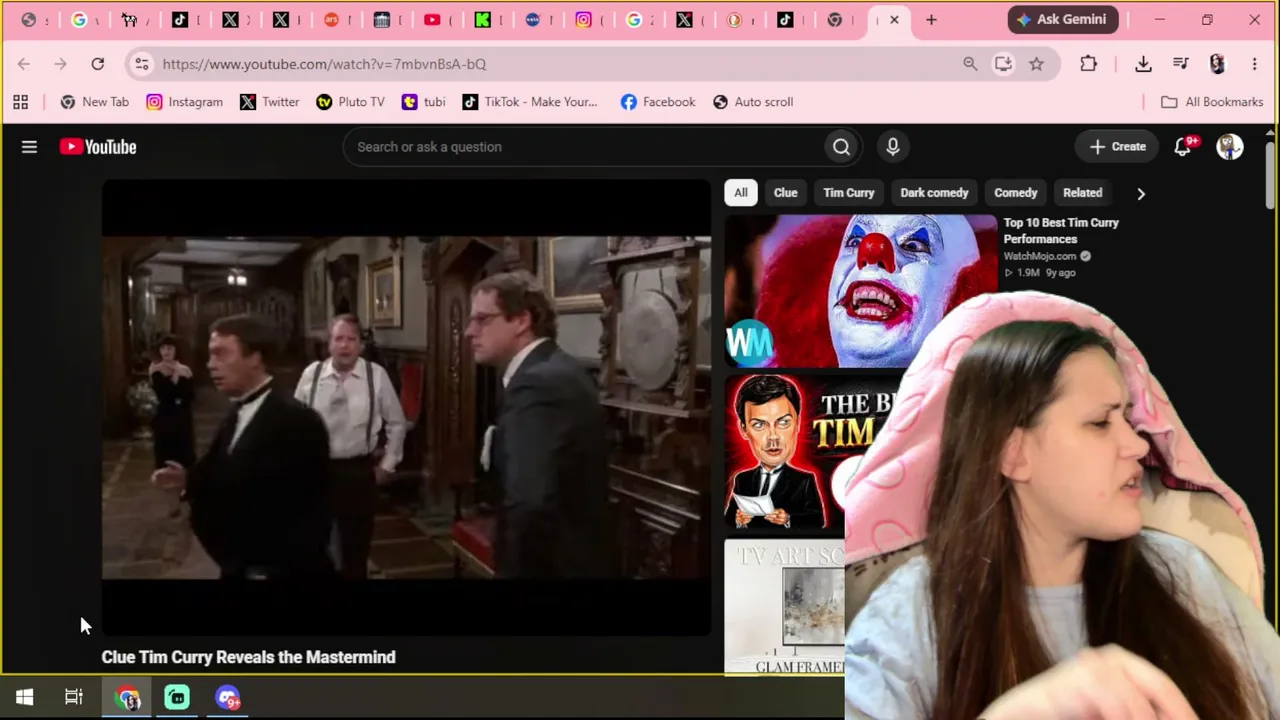The image size is (1280, 720).
Task: Go back to the previous page
Action: [24, 64]
